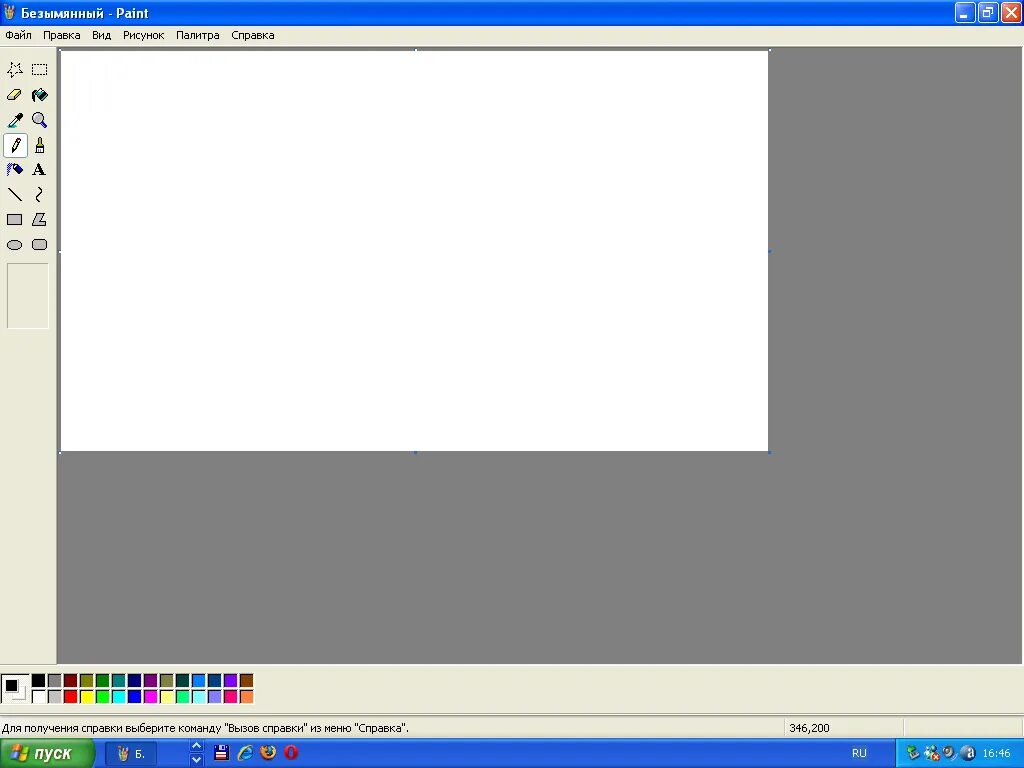Select the magenta color swatch
Screen dimensions: 1024x768
pos(150,697)
